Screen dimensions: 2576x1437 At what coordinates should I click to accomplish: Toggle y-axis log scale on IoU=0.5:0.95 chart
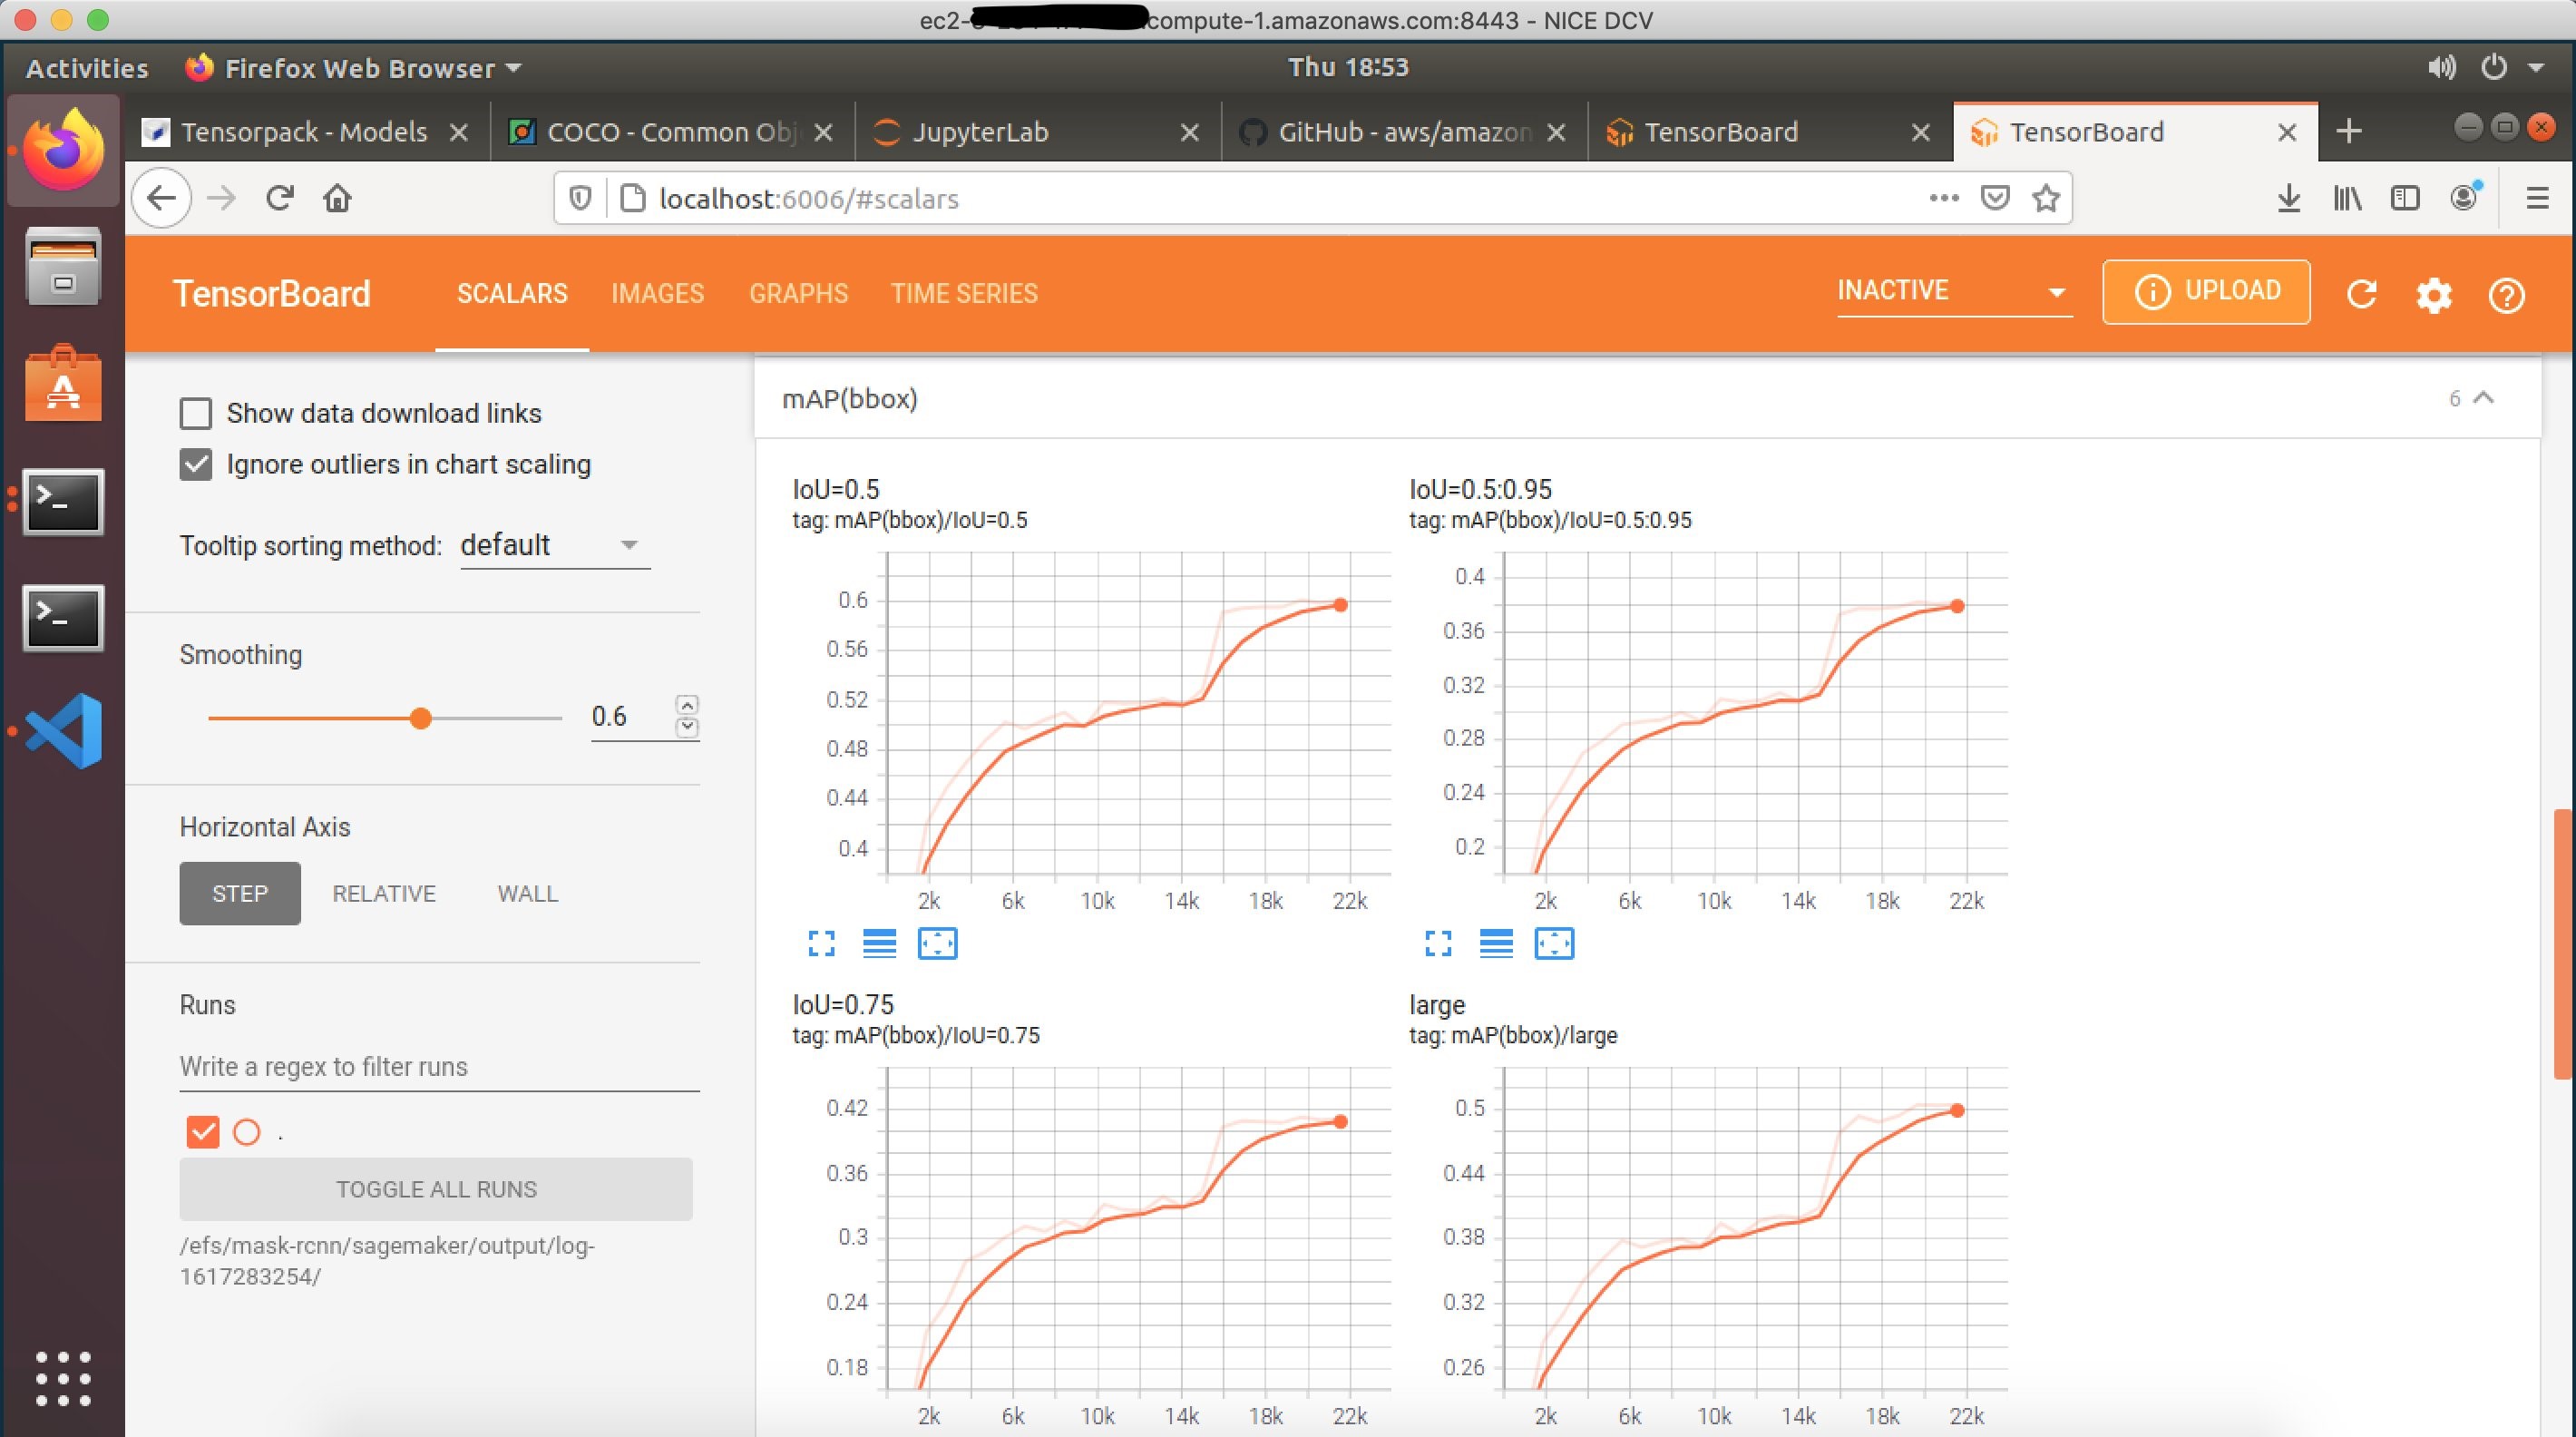pos(1496,943)
